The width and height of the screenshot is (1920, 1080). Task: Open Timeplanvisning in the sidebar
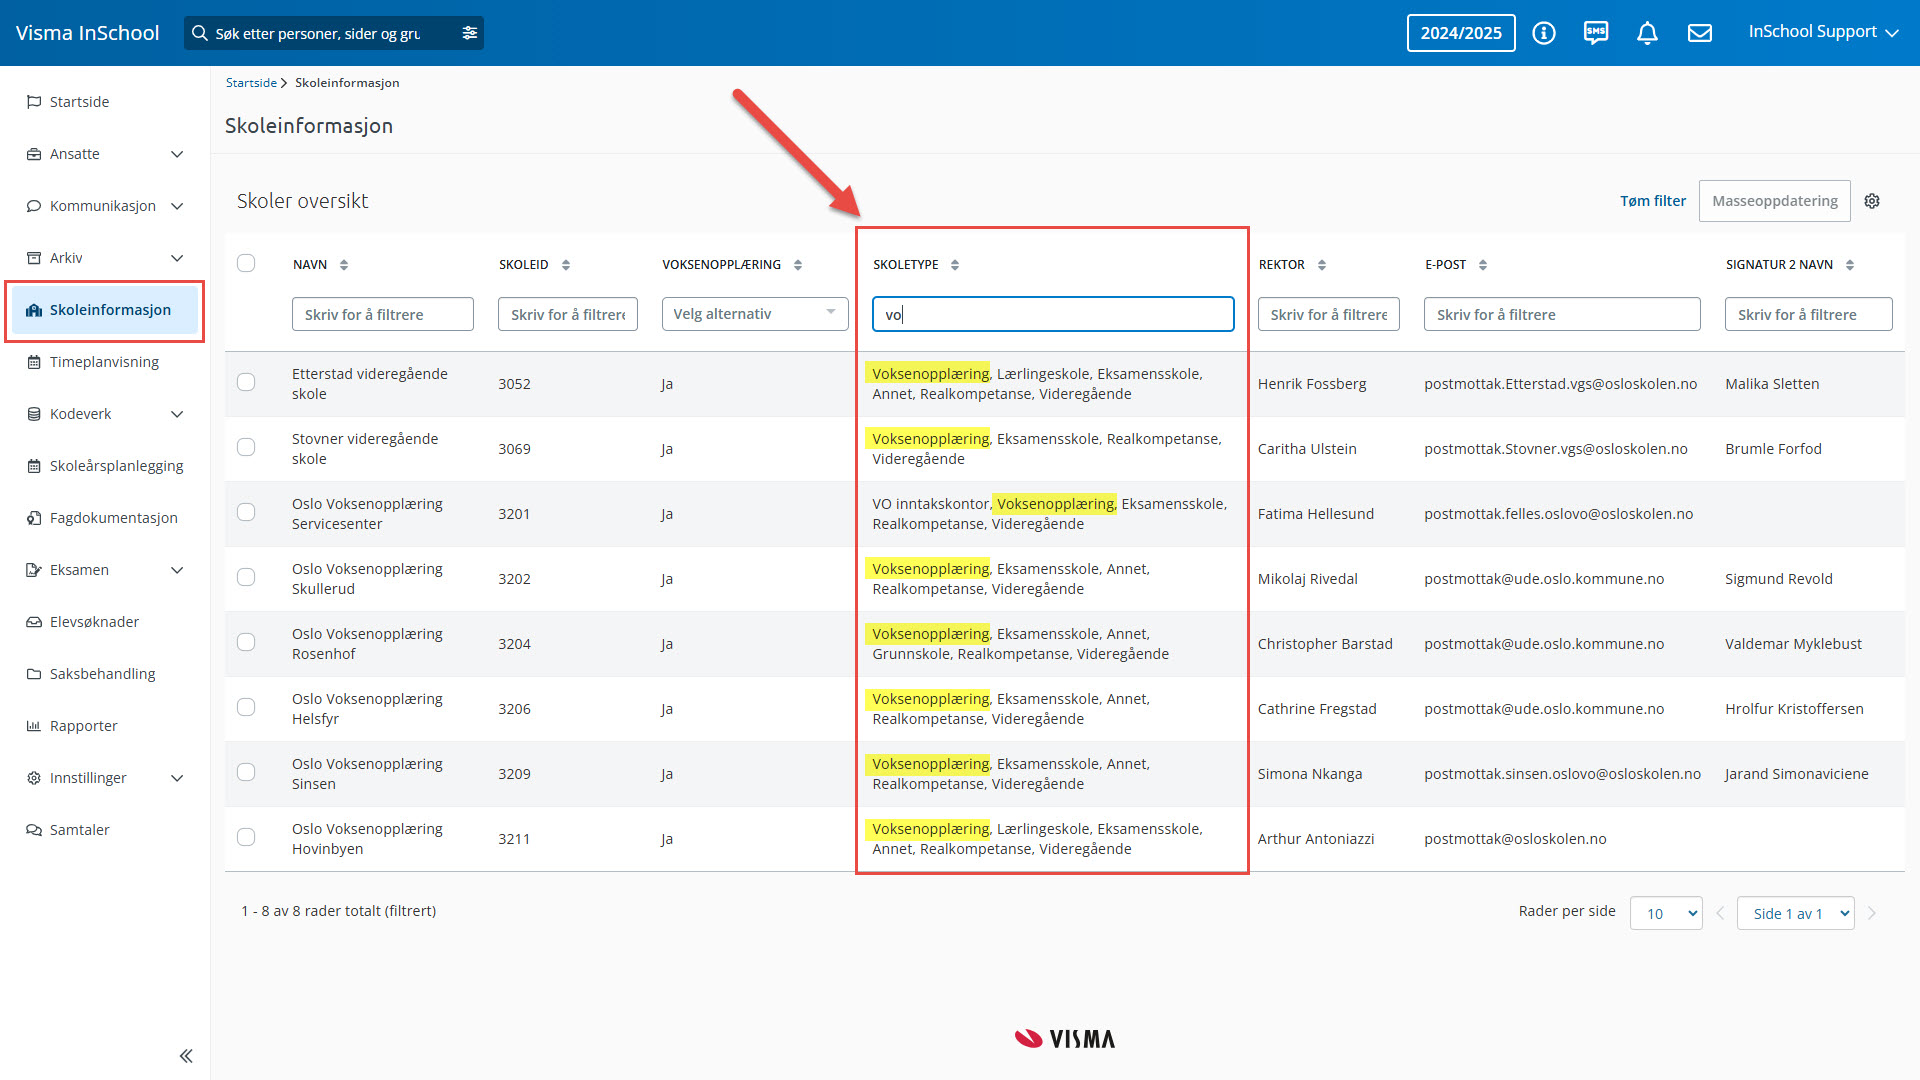coord(105,362)
